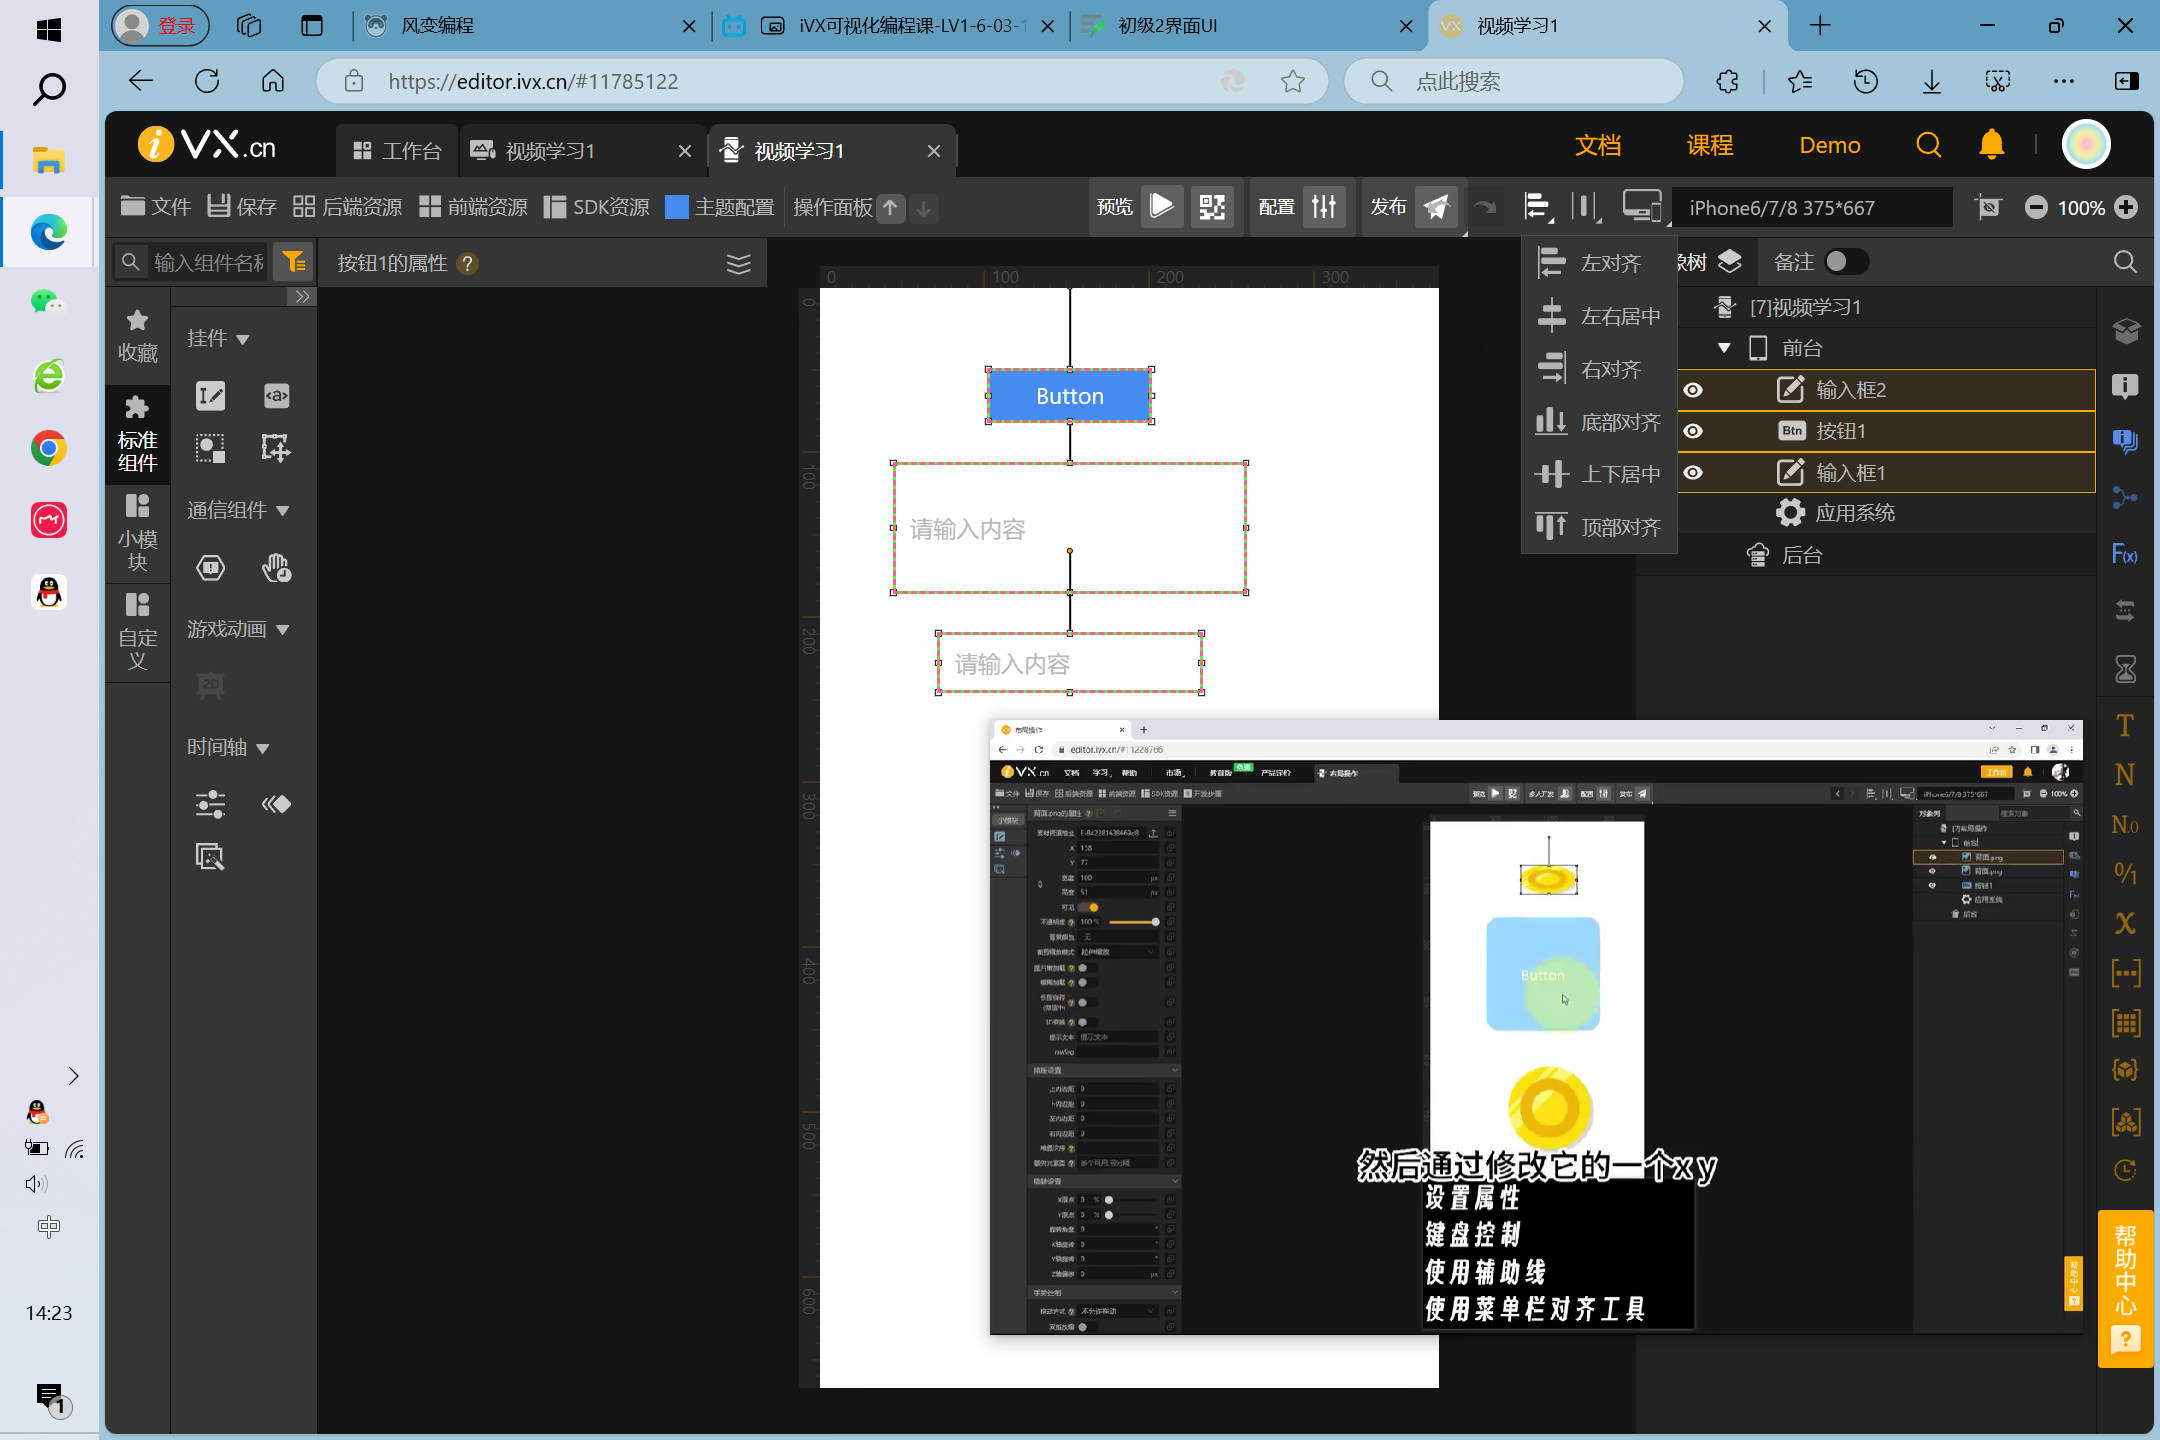Image resolution: width=2160 pixels, height=1440 pixels.
Task: Open the horizontal alignment tool icon
Action: pos(1537,207)
